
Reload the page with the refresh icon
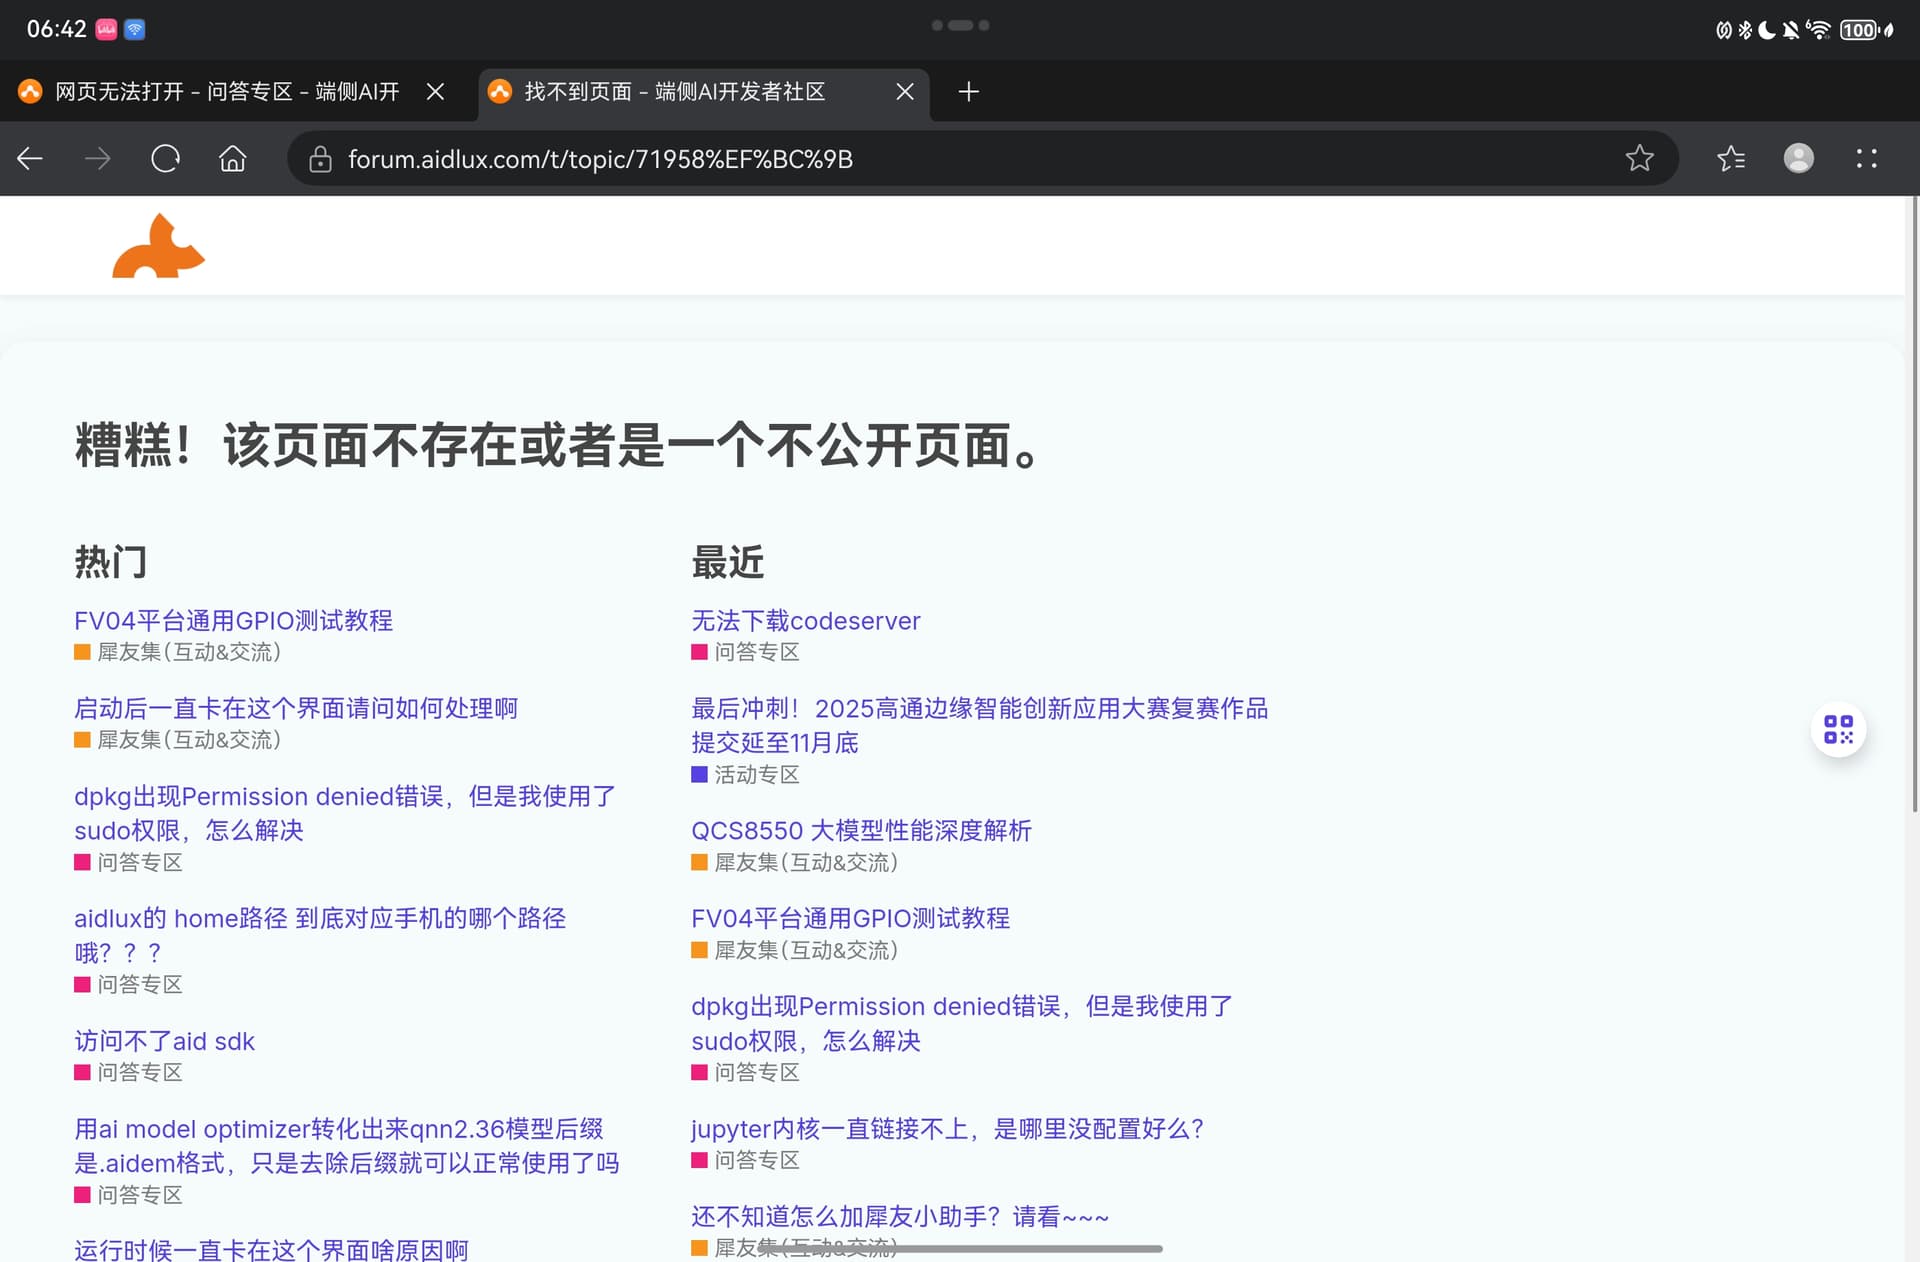(165, 159)
